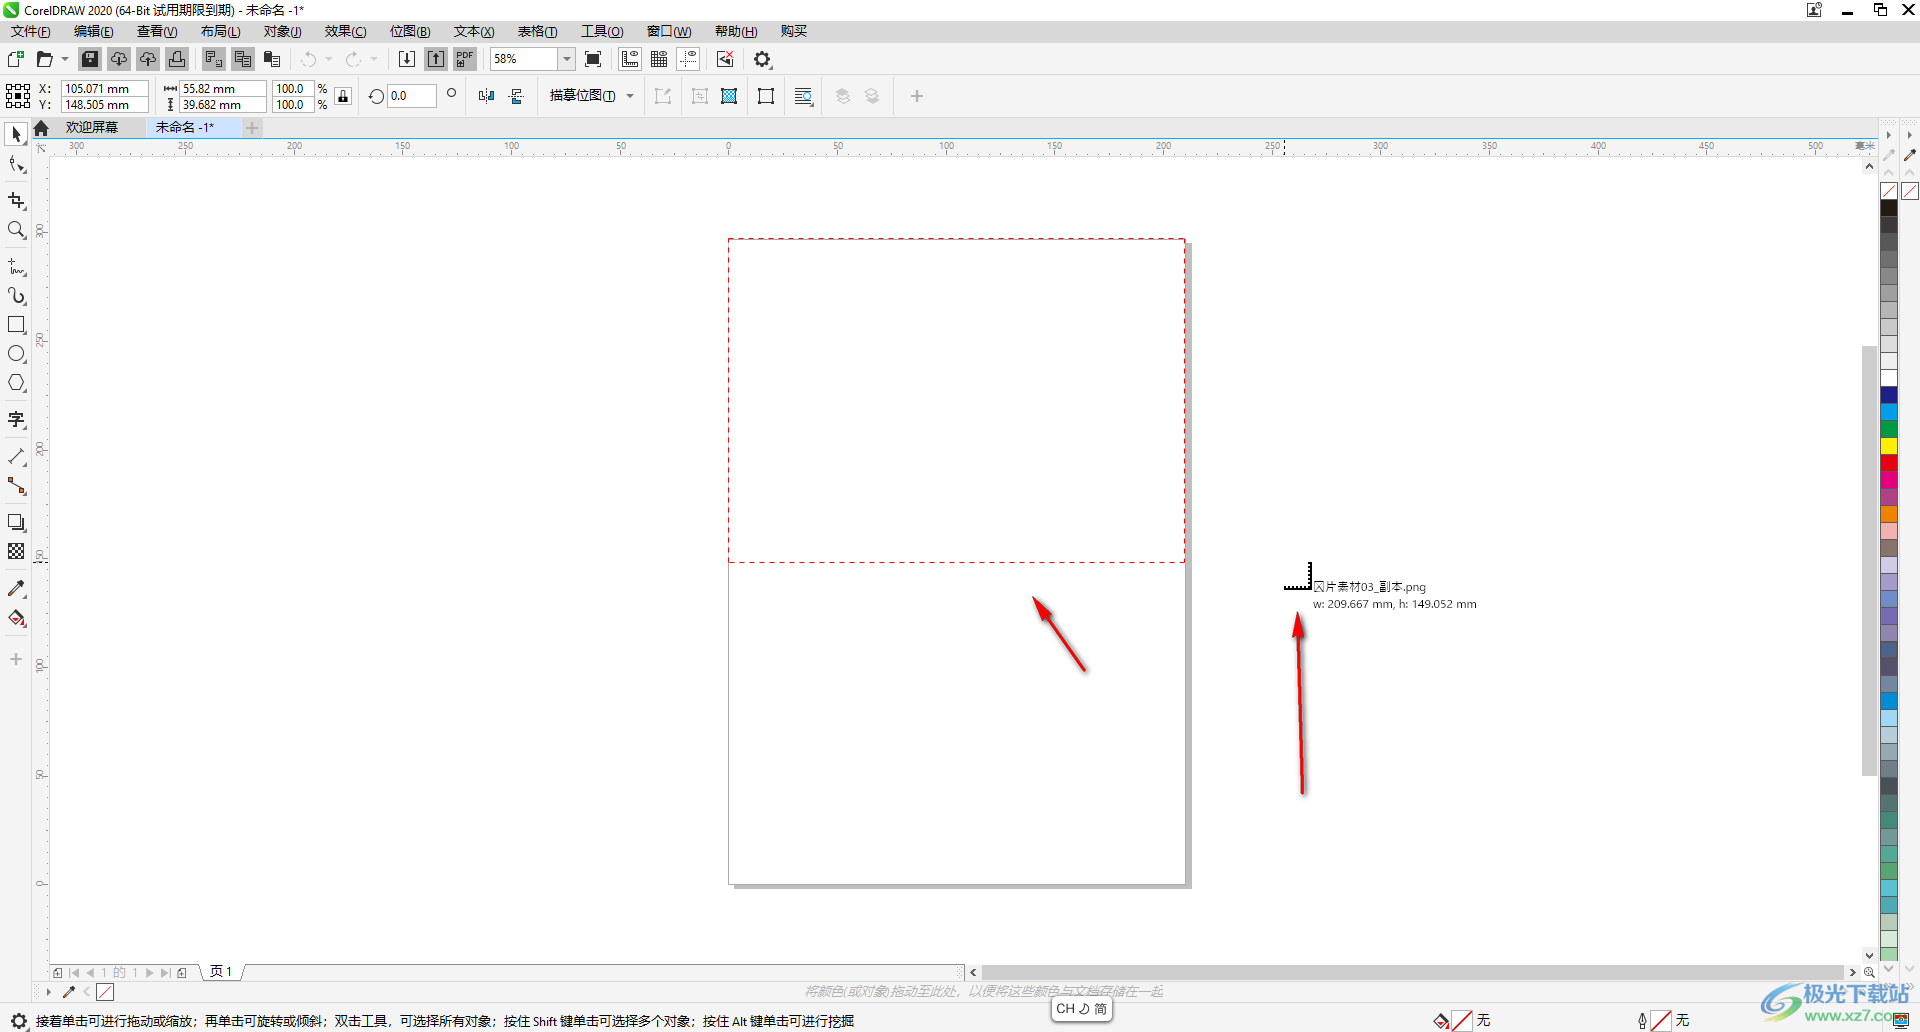Select the Transparency checkerboard tool
This screenshot has width=1920, height=1032.
coord(16,551)
